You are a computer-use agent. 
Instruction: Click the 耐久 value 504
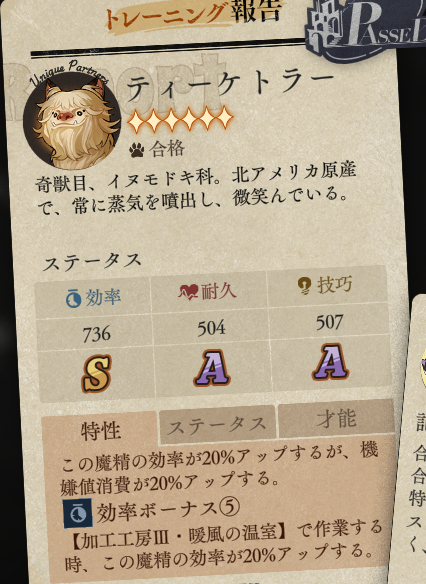211,328
